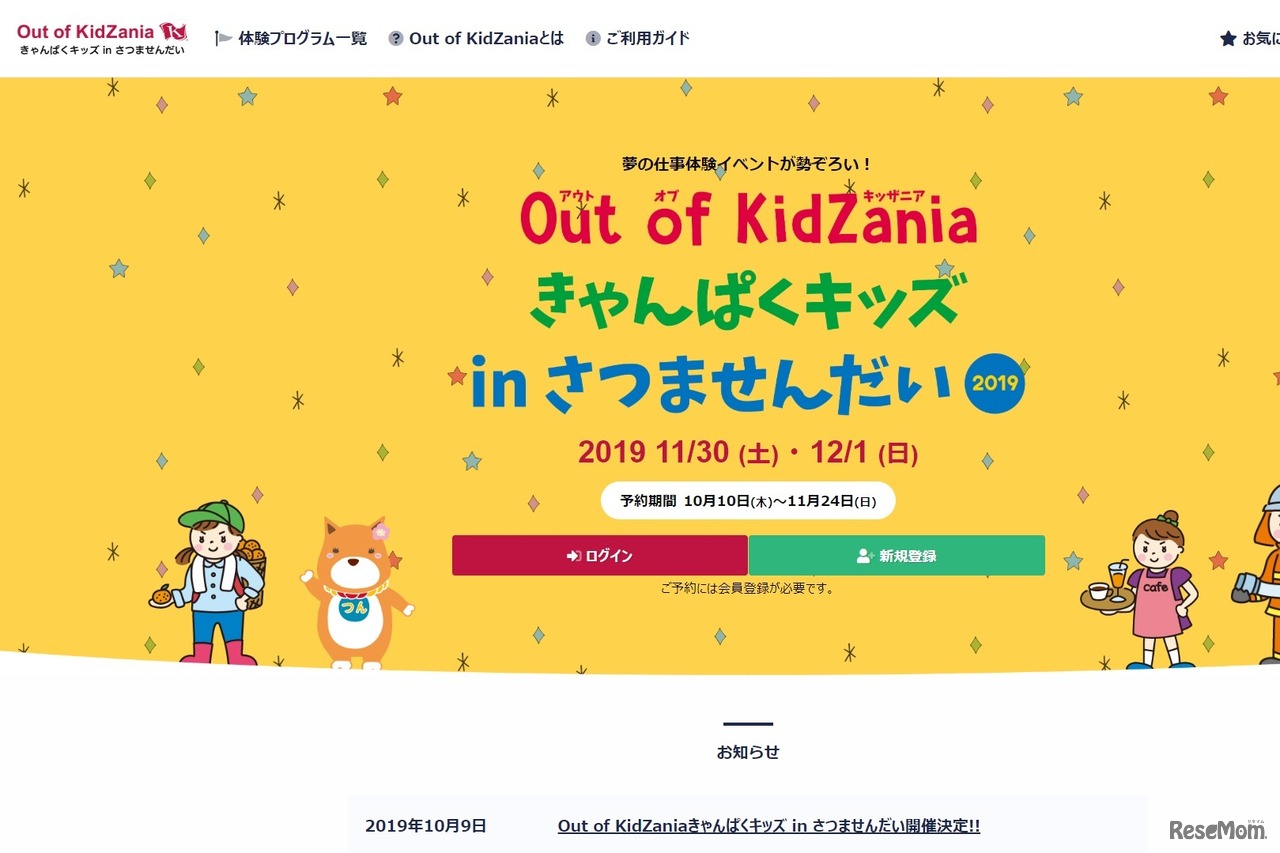Select the star favorites icon at top right
1280x853 pixels.
click(x=1226, y=38)
